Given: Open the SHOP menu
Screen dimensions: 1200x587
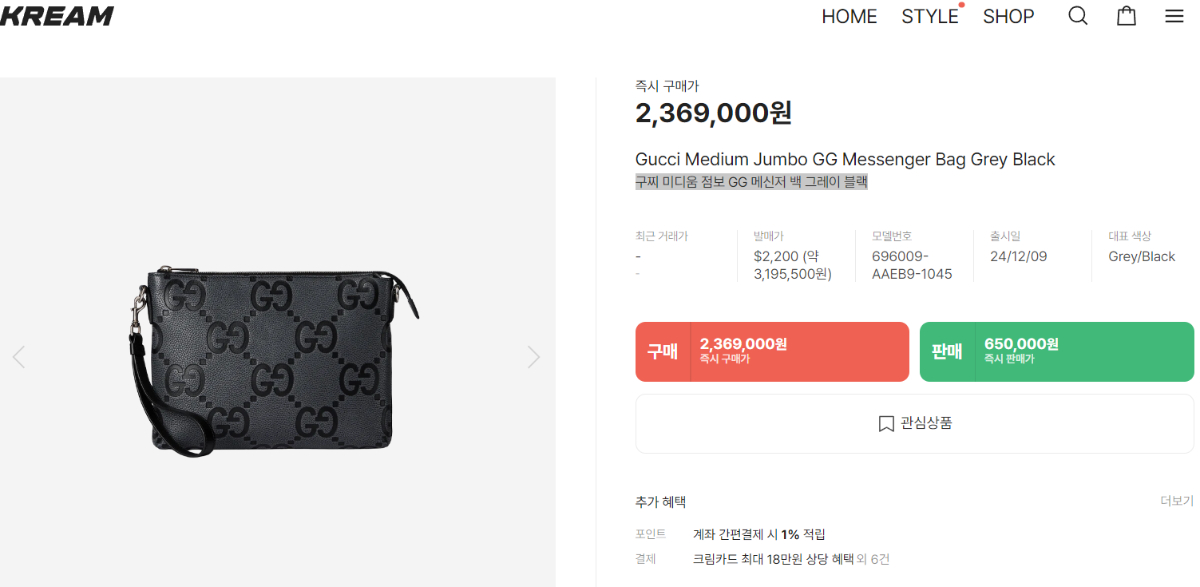Looking at the screenshot, I should pyautogui.click(x=1008, y=17).
